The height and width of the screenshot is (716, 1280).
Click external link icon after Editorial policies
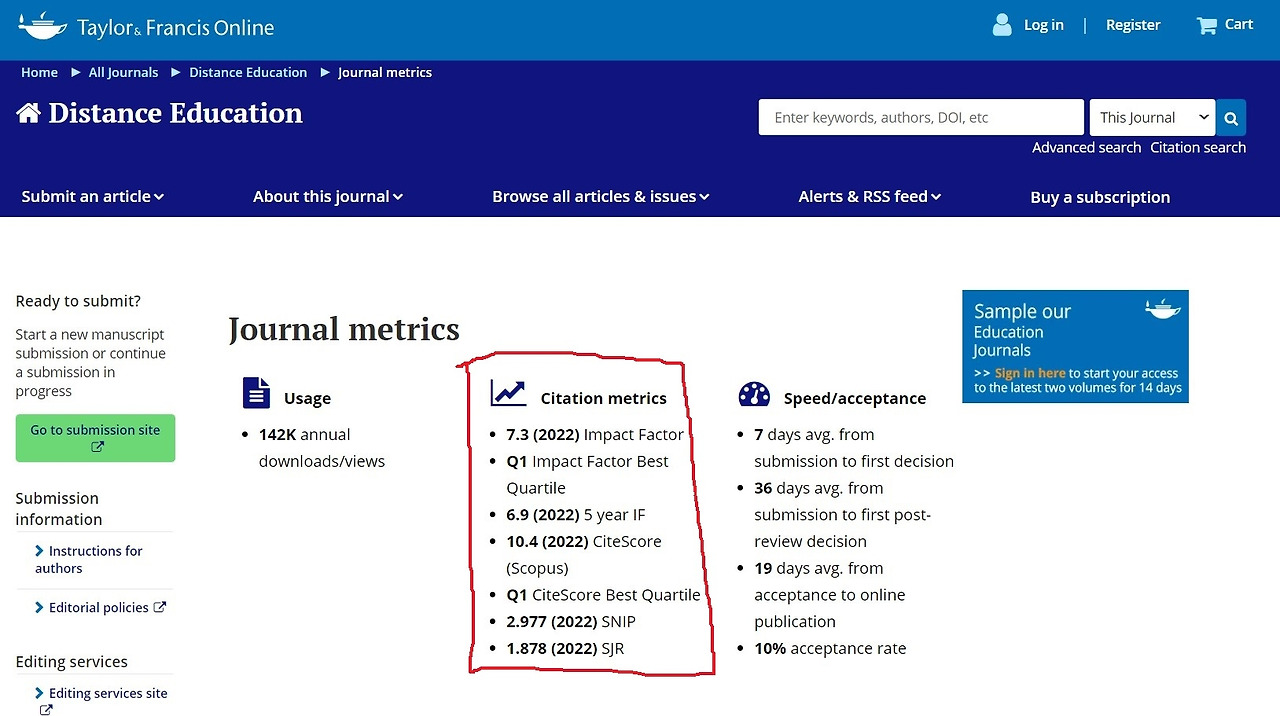pos(160,607)
